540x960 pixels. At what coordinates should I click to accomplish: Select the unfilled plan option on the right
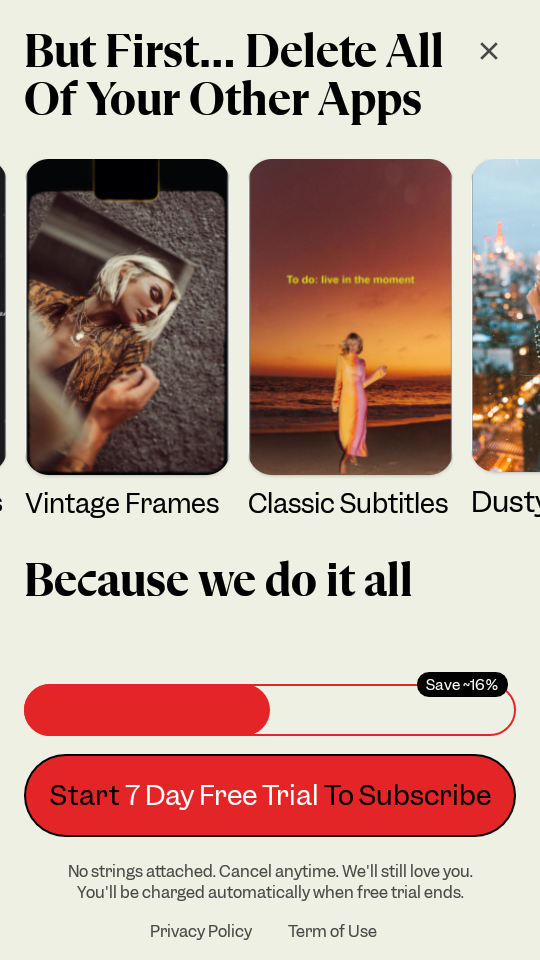click(x=392, y=710)
